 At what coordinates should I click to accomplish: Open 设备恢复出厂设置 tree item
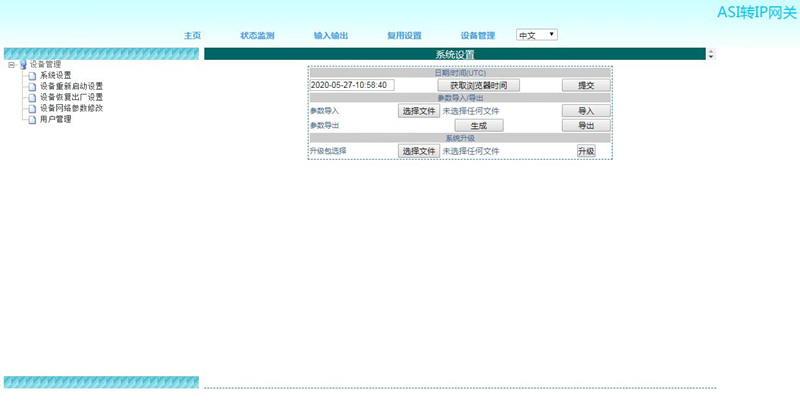(x=71, y=97)
